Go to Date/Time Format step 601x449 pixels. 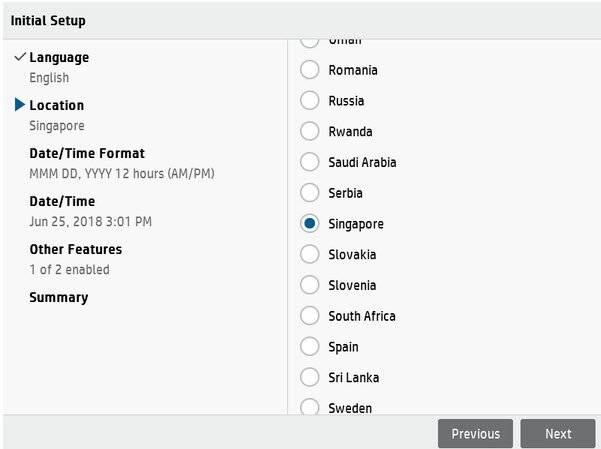click(x=87, y=154)
